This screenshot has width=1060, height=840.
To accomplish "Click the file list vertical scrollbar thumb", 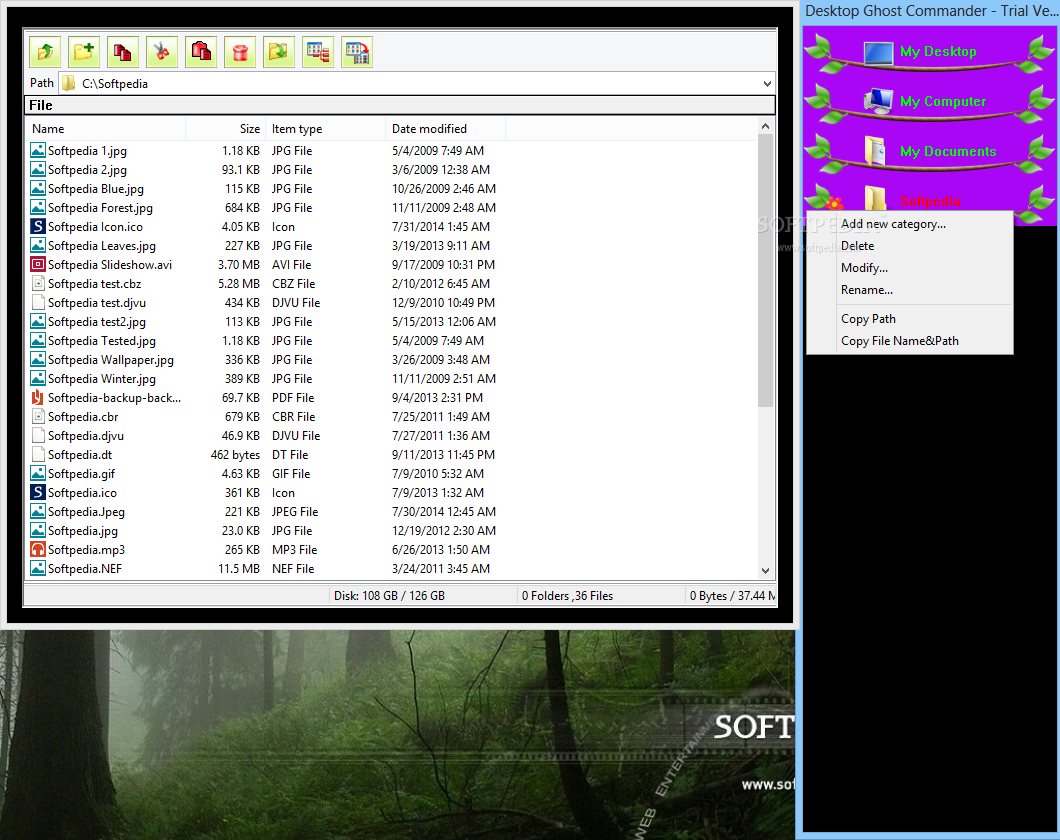I will pos(765,271).
